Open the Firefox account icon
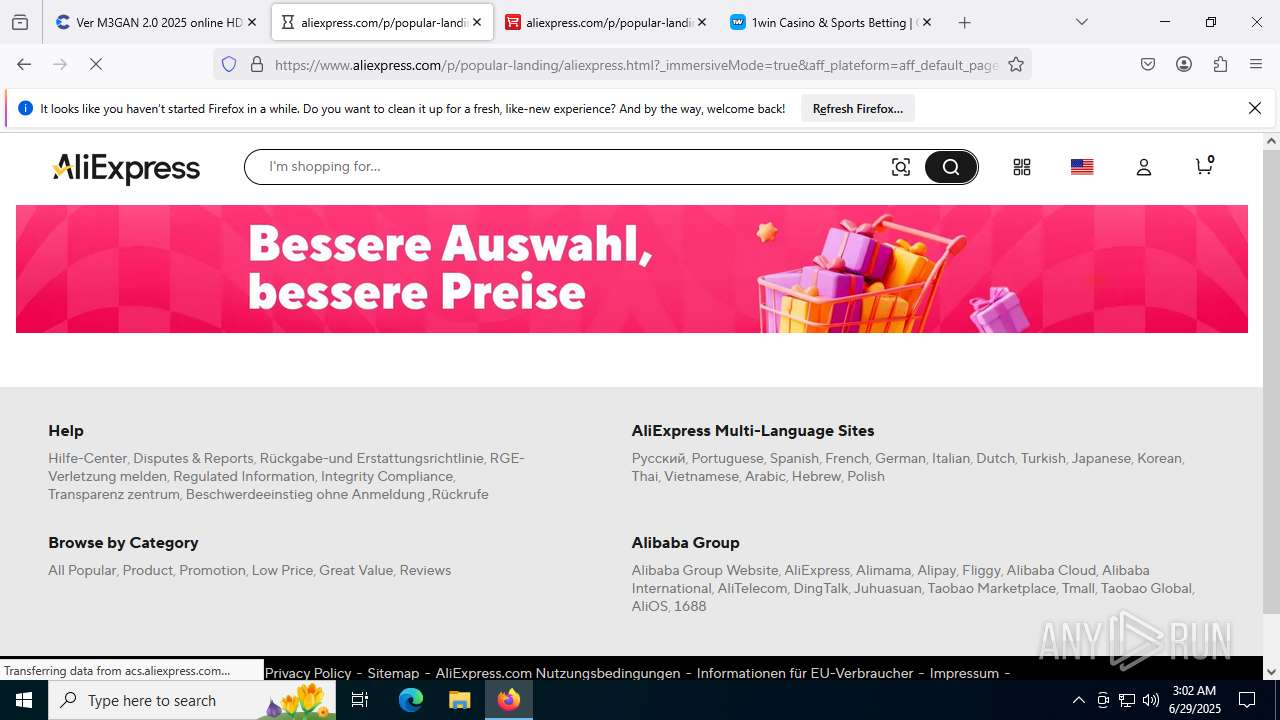 point(1184,64)
